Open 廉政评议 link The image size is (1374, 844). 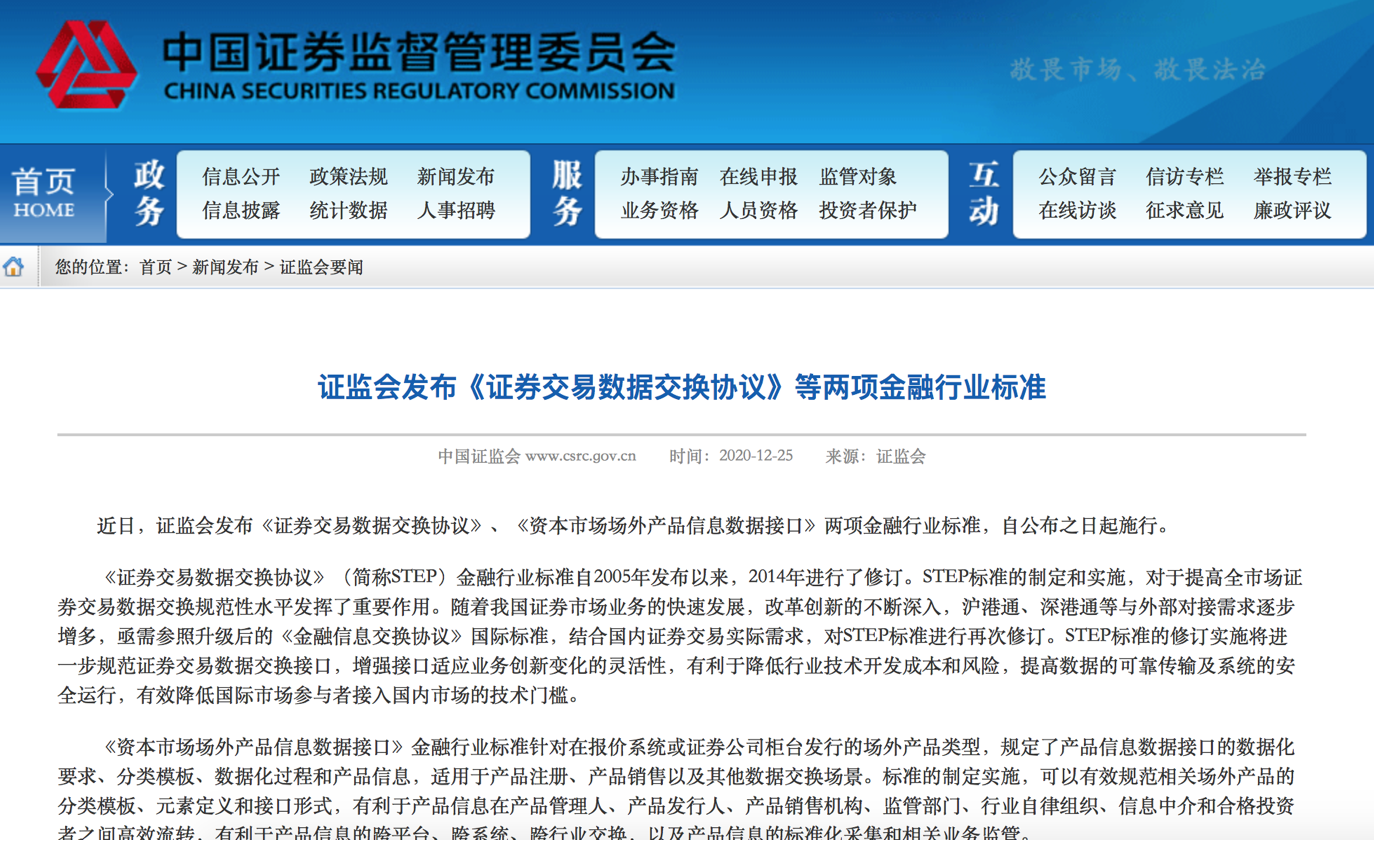[x=1293, y=210]
